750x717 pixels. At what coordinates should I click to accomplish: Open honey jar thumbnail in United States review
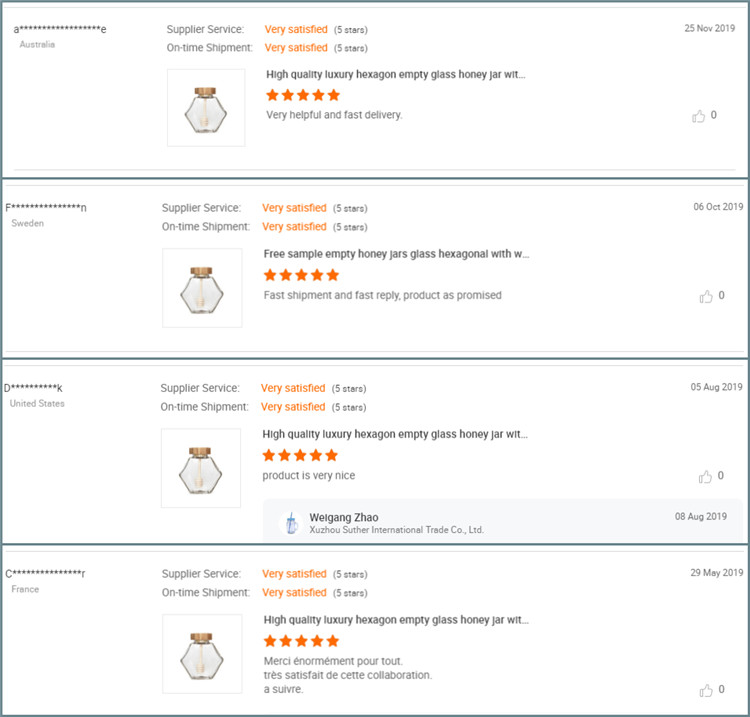pyautogui.click(x=201, y=468)
